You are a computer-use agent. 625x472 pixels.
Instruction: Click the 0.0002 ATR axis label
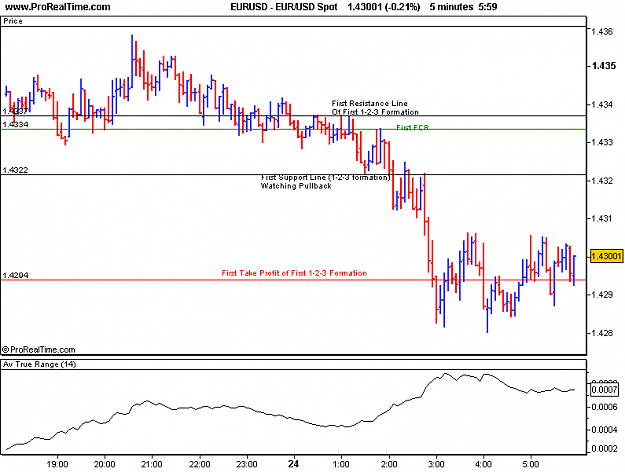point(604,448)
